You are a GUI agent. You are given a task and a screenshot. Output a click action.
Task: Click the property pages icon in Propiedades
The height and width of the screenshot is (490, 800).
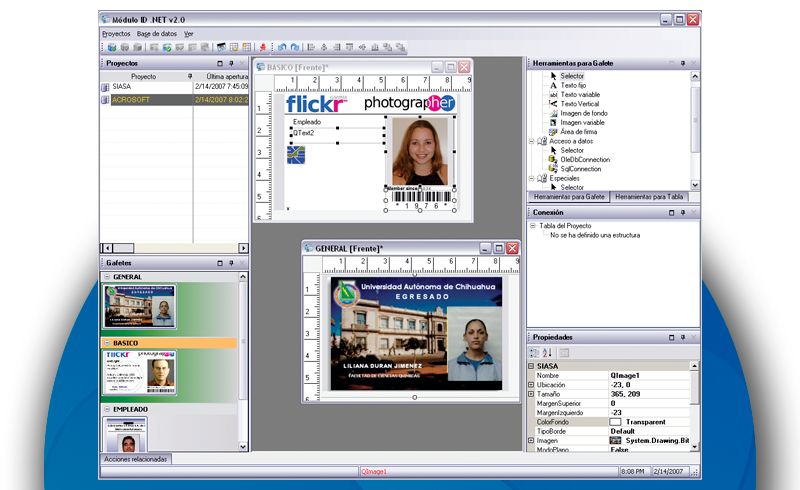[564, 352]
